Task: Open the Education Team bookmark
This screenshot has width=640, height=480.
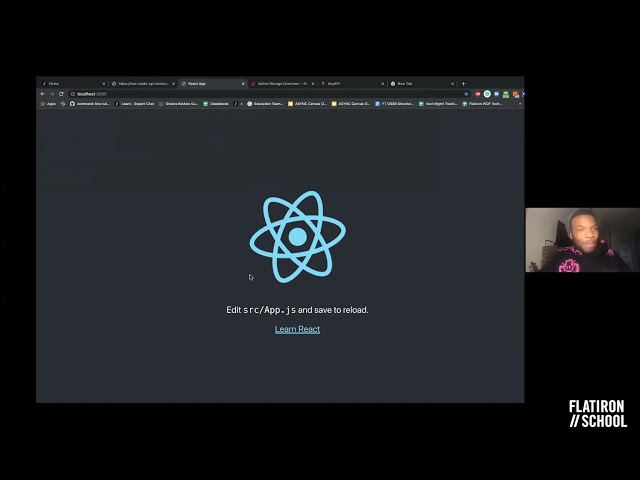Action: [x=265, y=104]
